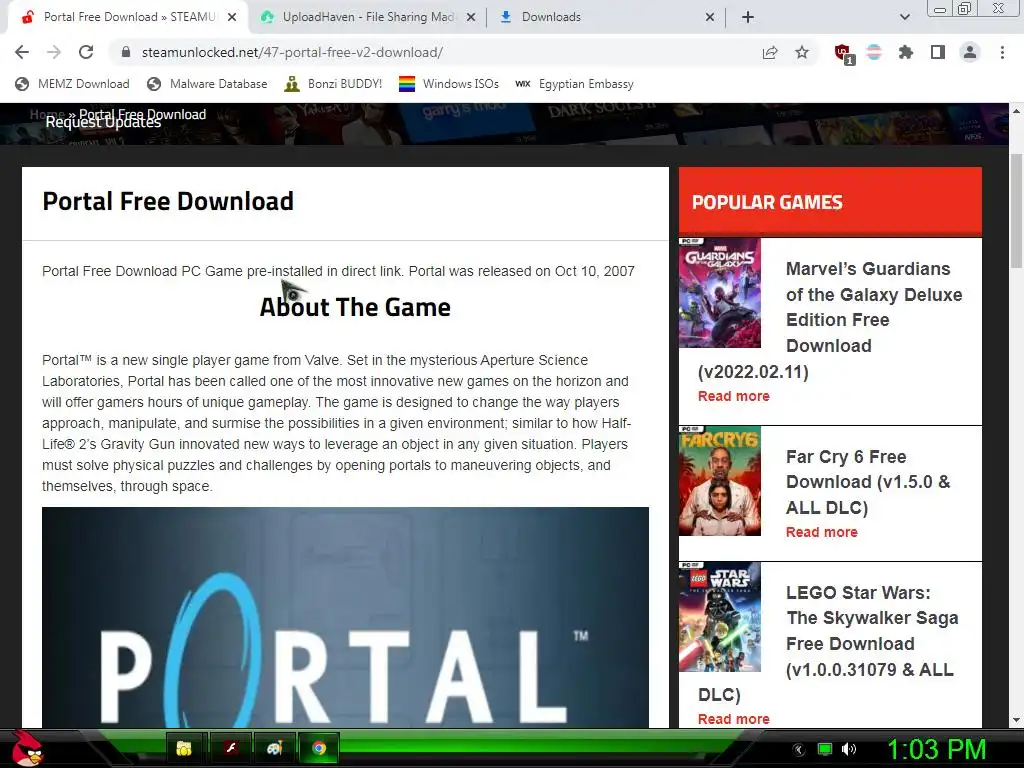Click the Request Updates link
Screen dimensions: 1024x768
tap(103, 123)
